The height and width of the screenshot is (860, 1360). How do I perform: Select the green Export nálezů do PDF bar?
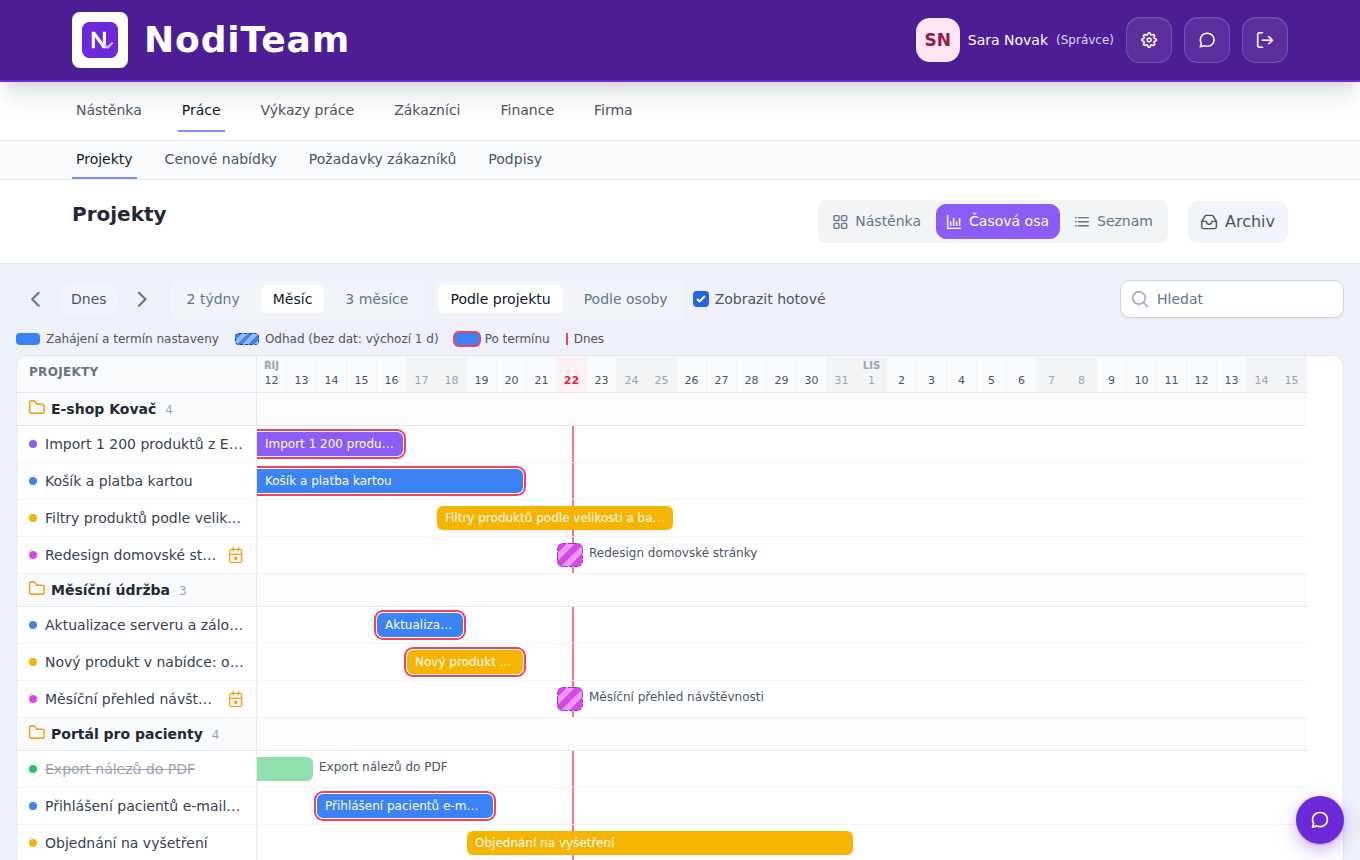click(285, 769)
